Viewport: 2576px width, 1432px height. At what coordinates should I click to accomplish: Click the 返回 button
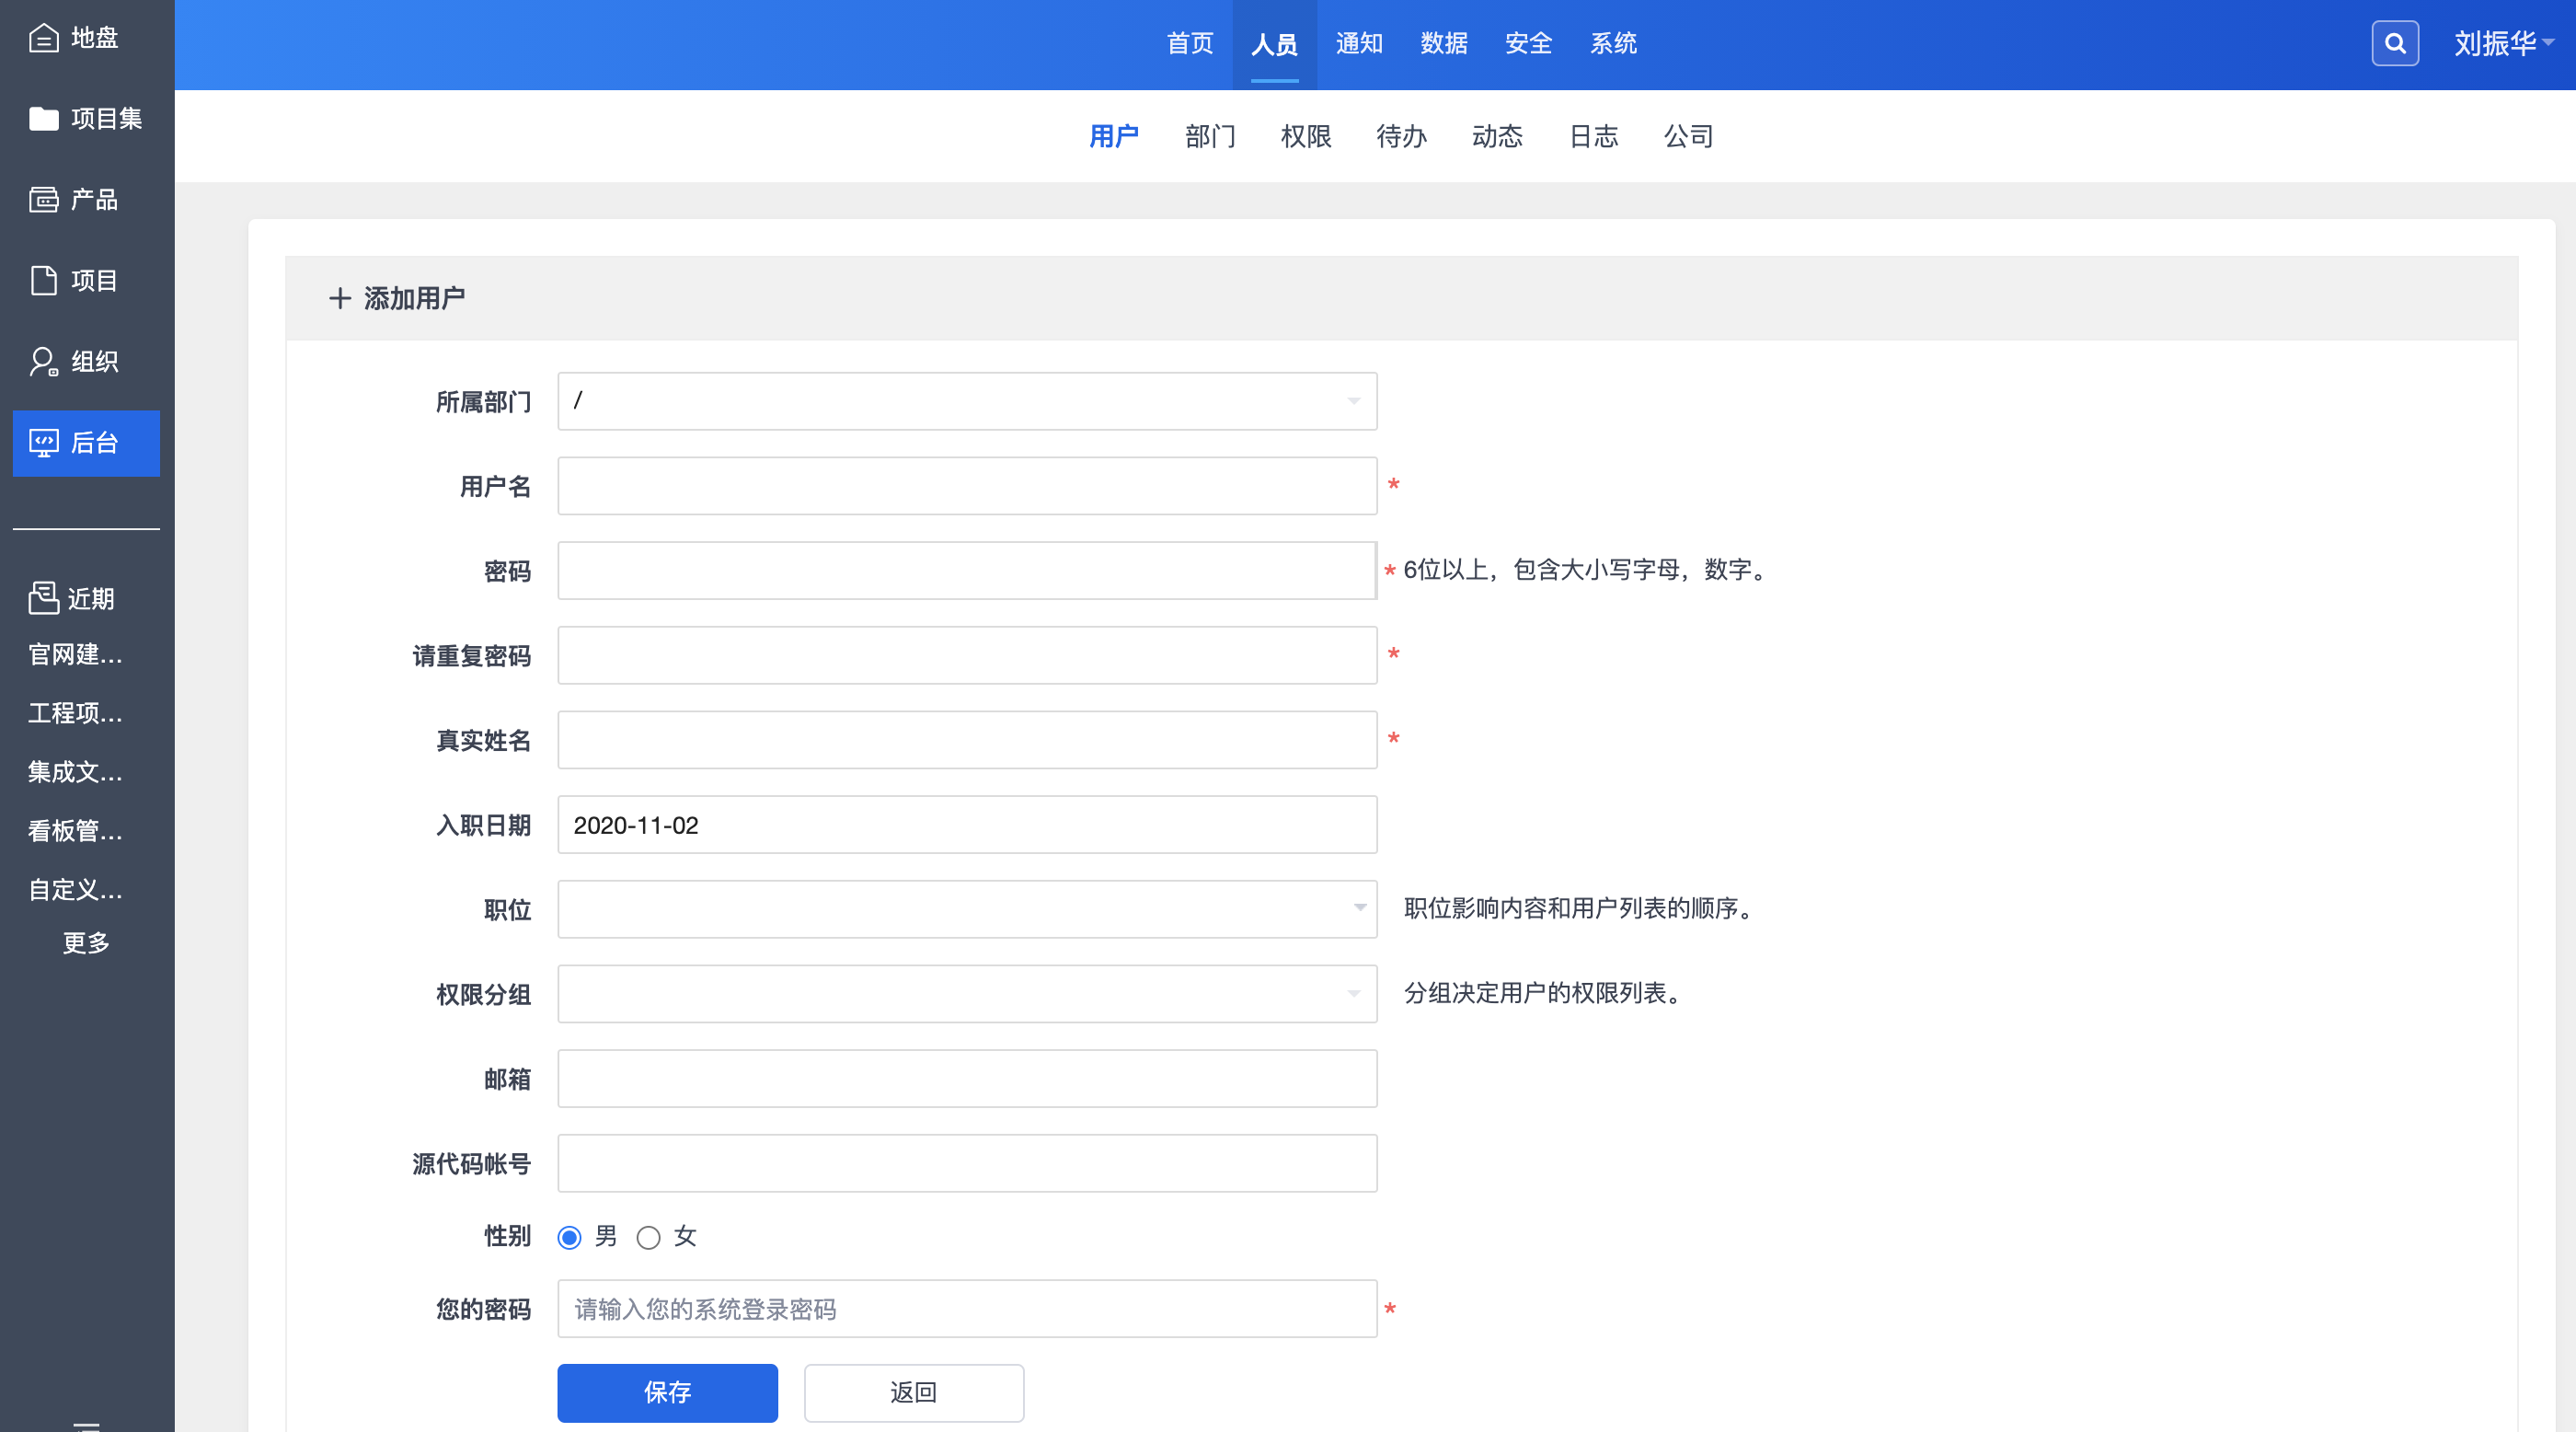[913, 1393]
